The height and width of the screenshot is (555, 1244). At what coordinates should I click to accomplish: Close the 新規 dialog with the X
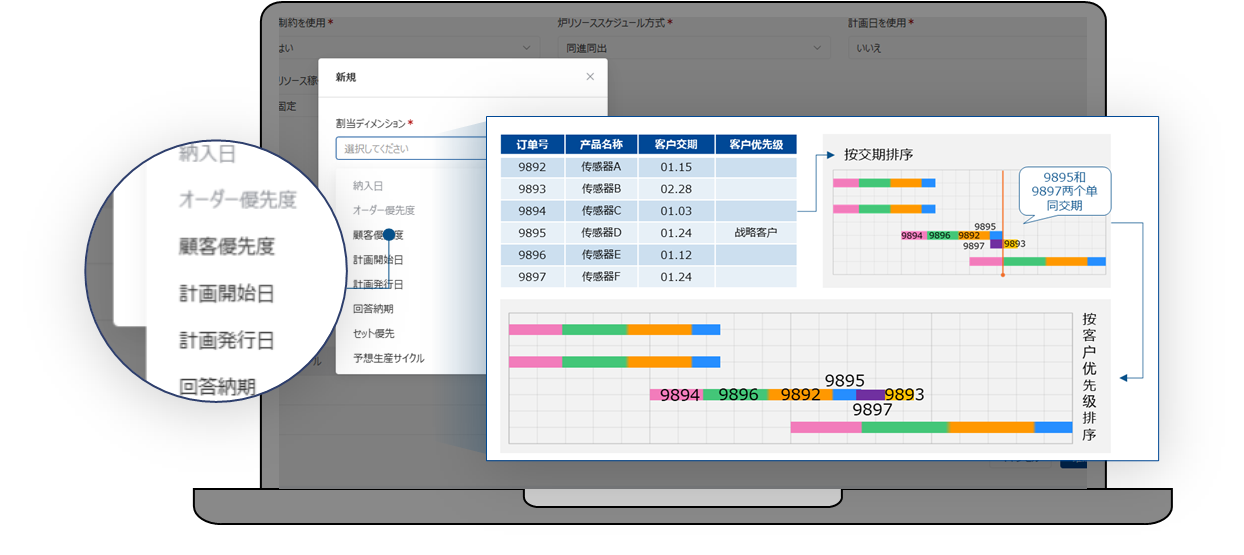(589, 76)
